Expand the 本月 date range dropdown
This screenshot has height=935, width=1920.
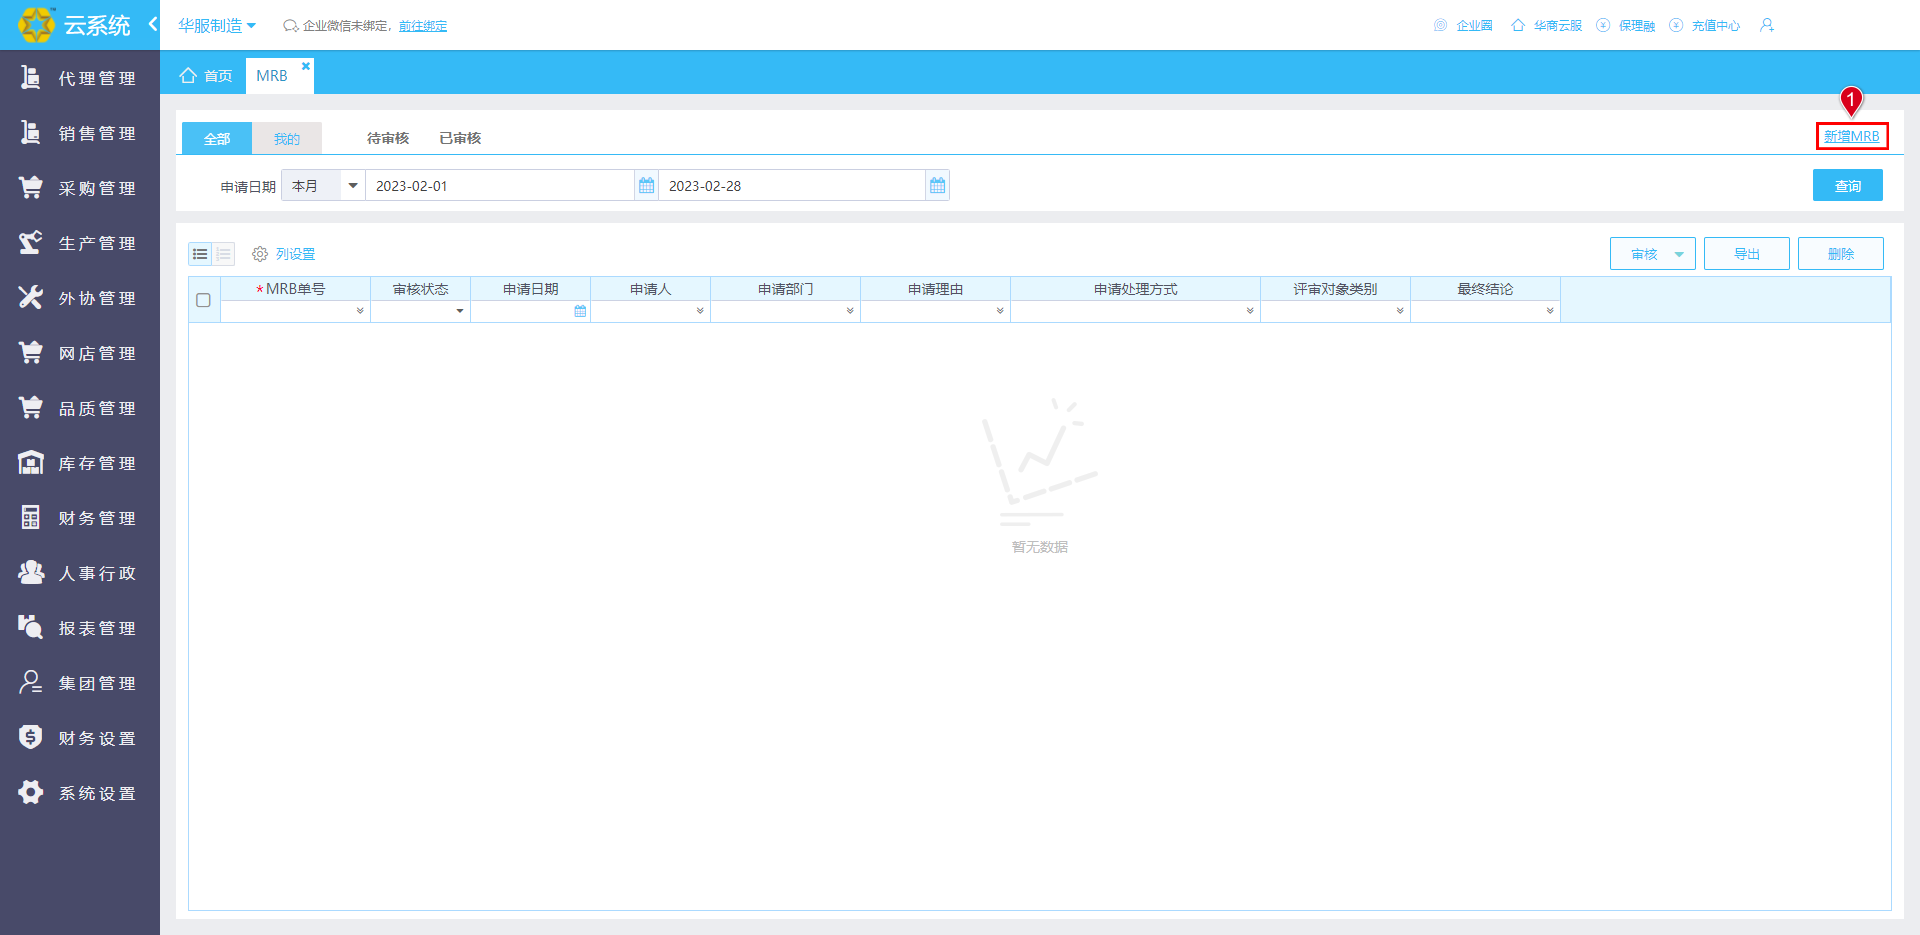tap(352, 185)
